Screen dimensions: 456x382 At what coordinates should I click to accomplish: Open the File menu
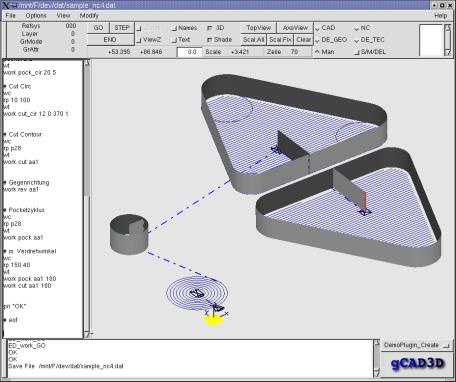click(x=11, y=16)
